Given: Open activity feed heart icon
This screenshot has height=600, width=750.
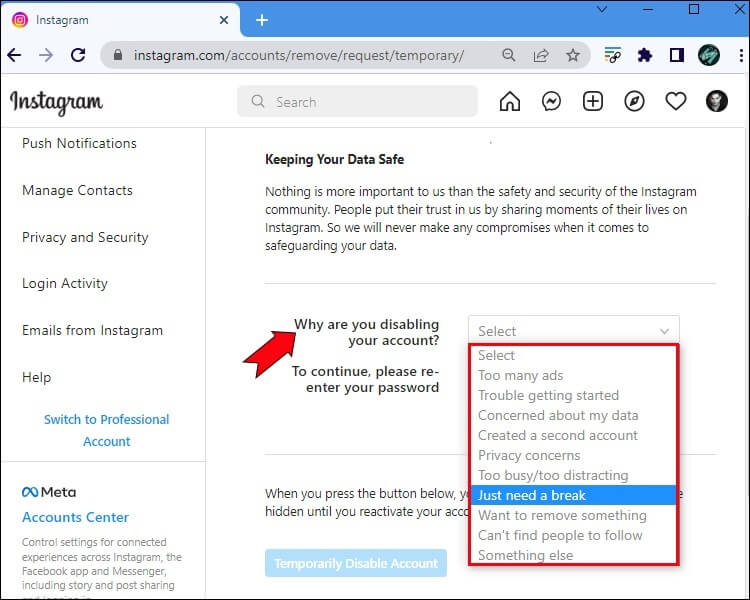Looking at the screenshot, I should click(676, 101).
